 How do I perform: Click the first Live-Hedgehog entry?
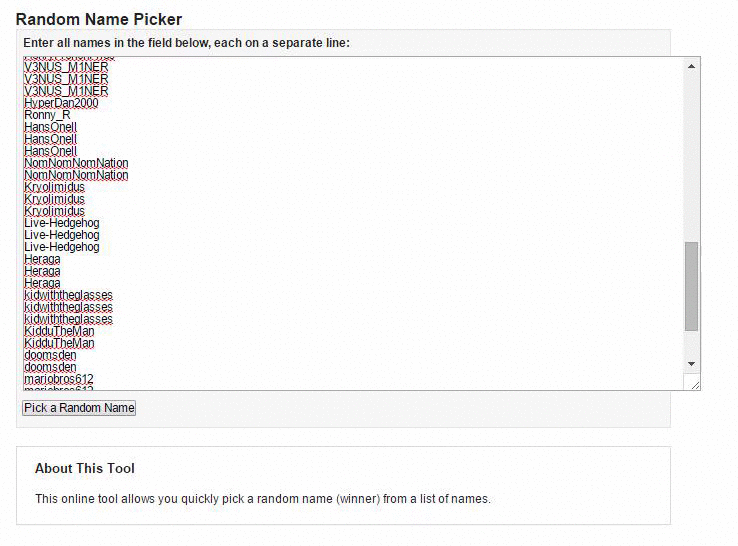click(62, 223)
